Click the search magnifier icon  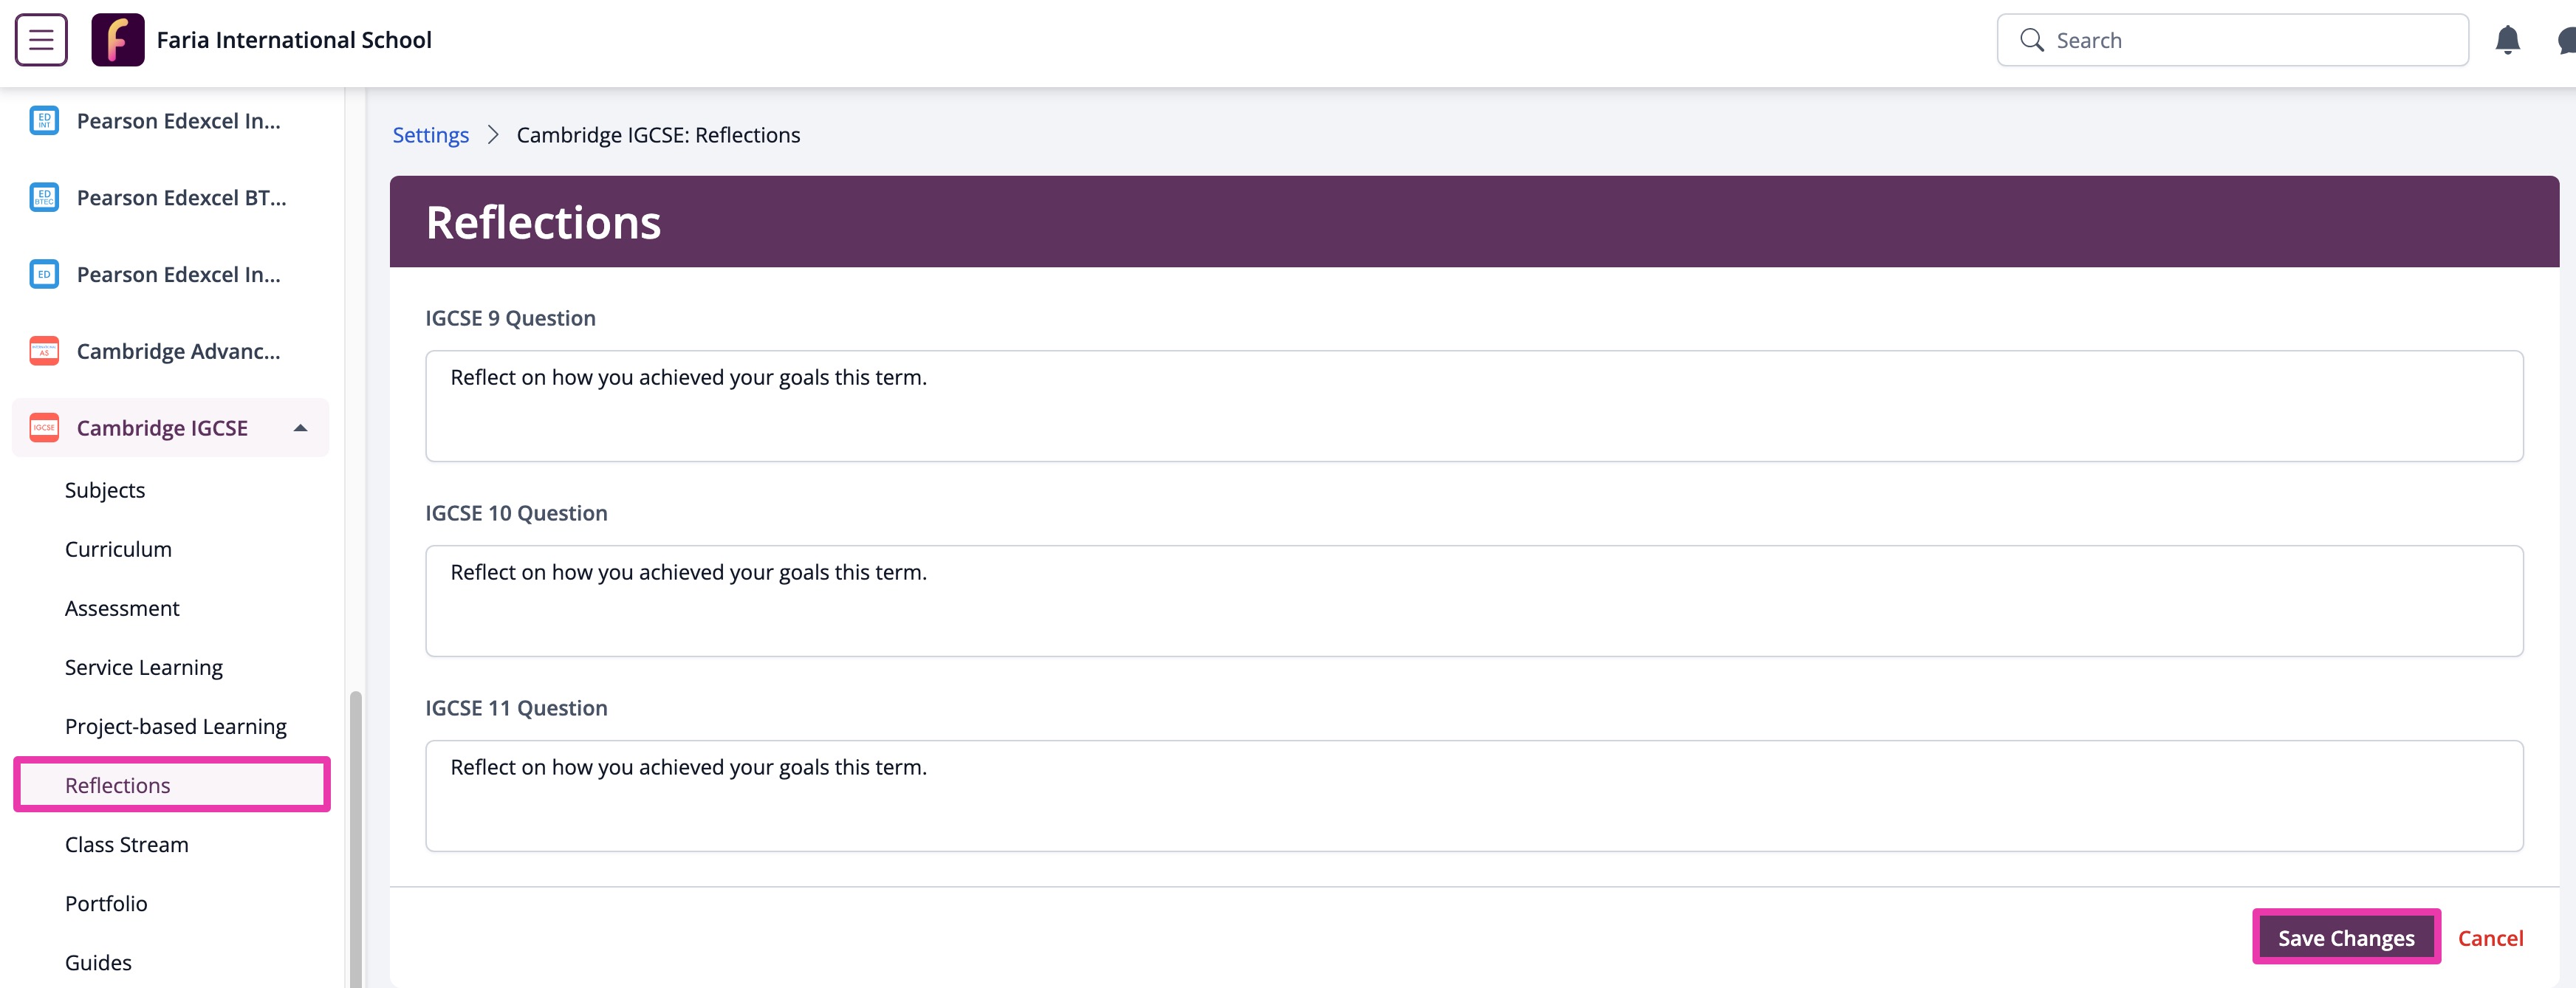coord(2032,39)
